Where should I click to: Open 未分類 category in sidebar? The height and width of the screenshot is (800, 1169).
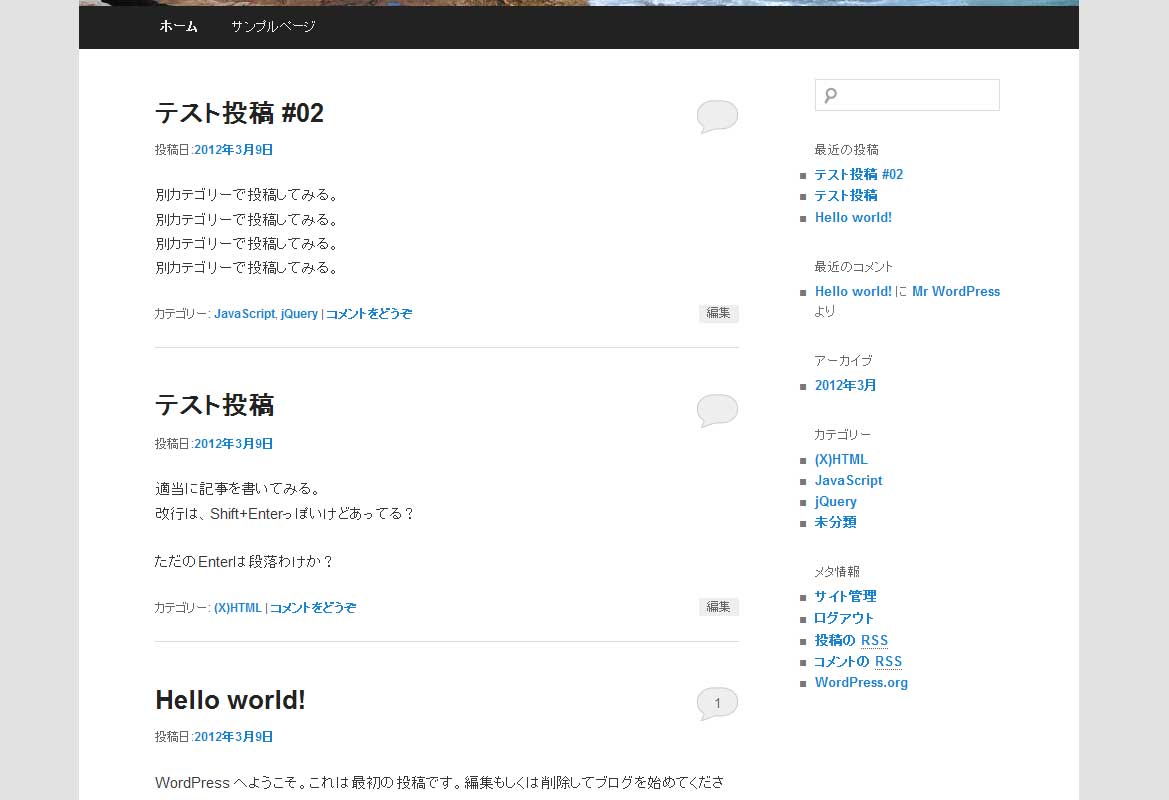836,523
